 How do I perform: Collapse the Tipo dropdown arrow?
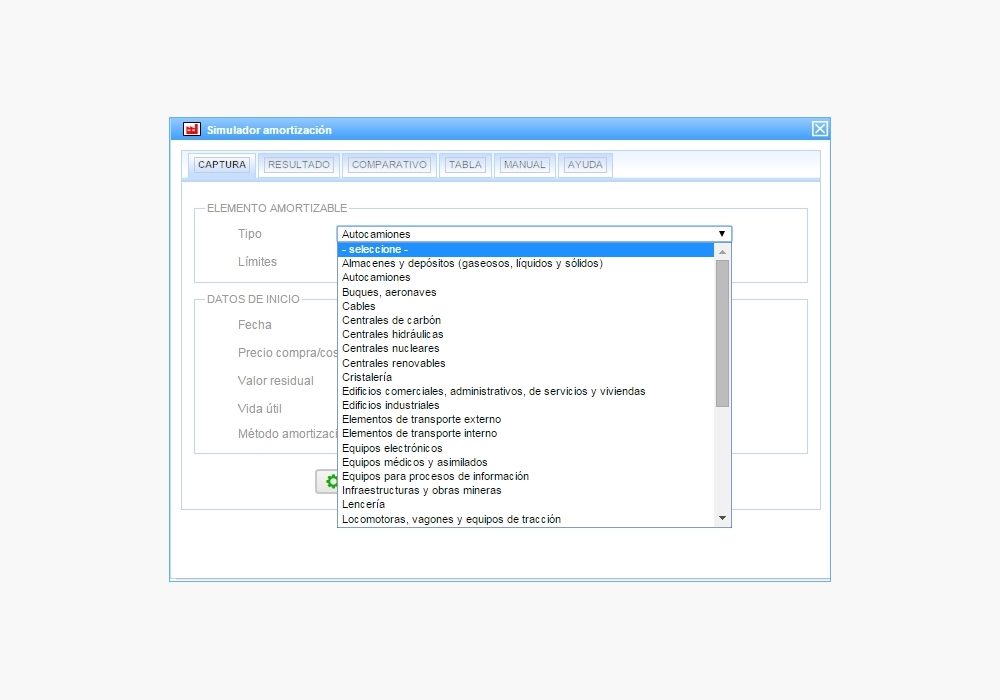[x=722, y=234]
